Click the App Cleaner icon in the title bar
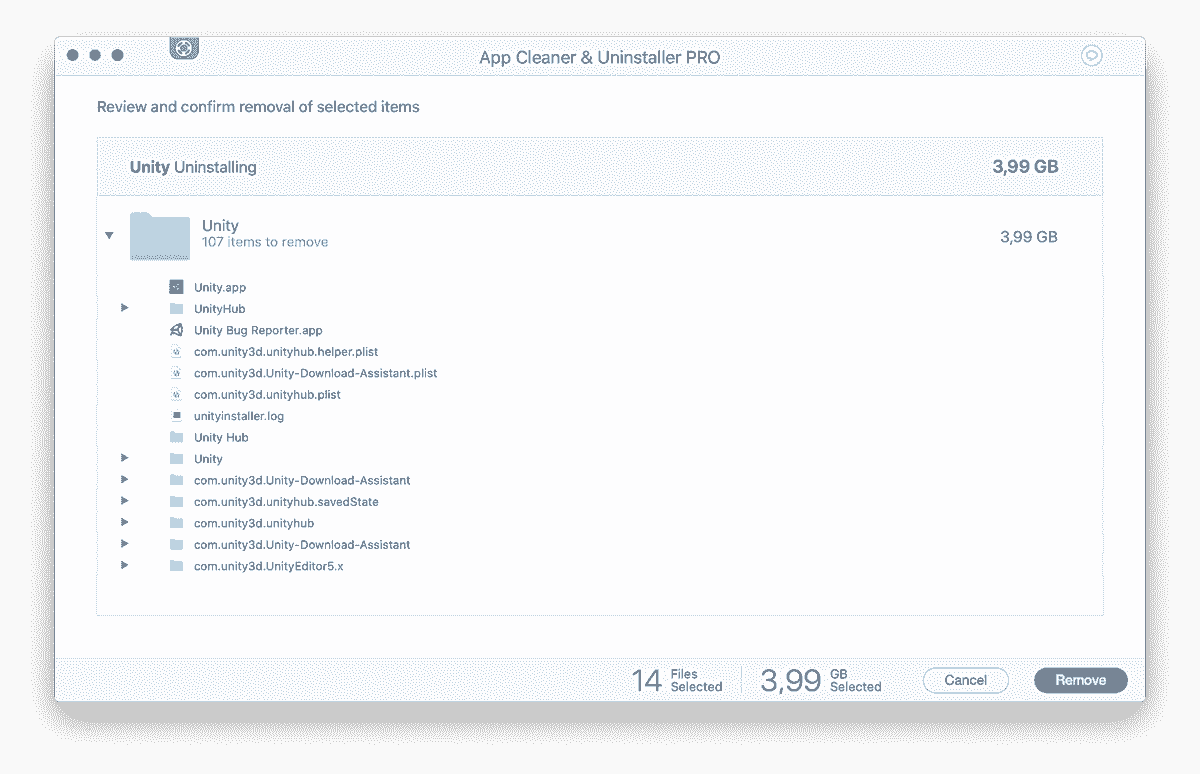Screen dimensions: 1200x774 click(x=184, y=47)
